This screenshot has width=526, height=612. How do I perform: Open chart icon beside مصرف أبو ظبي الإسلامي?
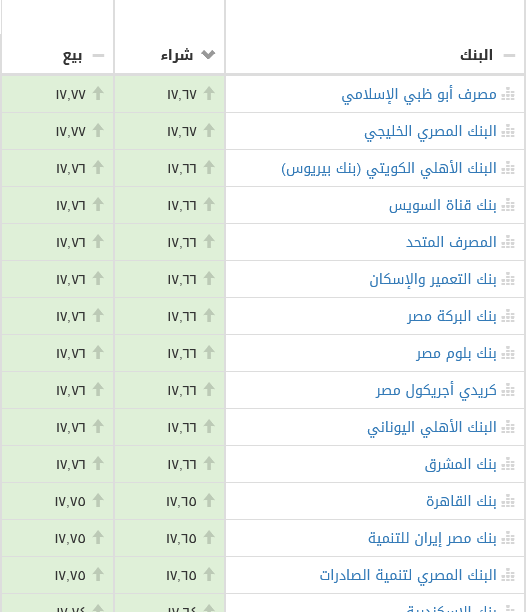508,94
